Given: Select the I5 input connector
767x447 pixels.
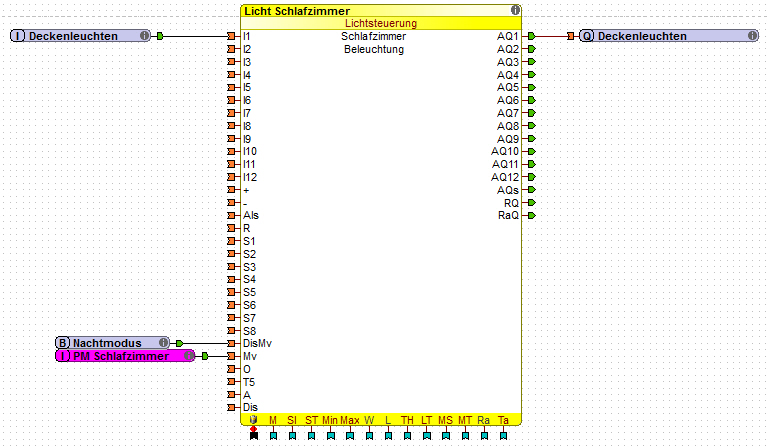Looking at the screenshot, I should tap(231, 88).
